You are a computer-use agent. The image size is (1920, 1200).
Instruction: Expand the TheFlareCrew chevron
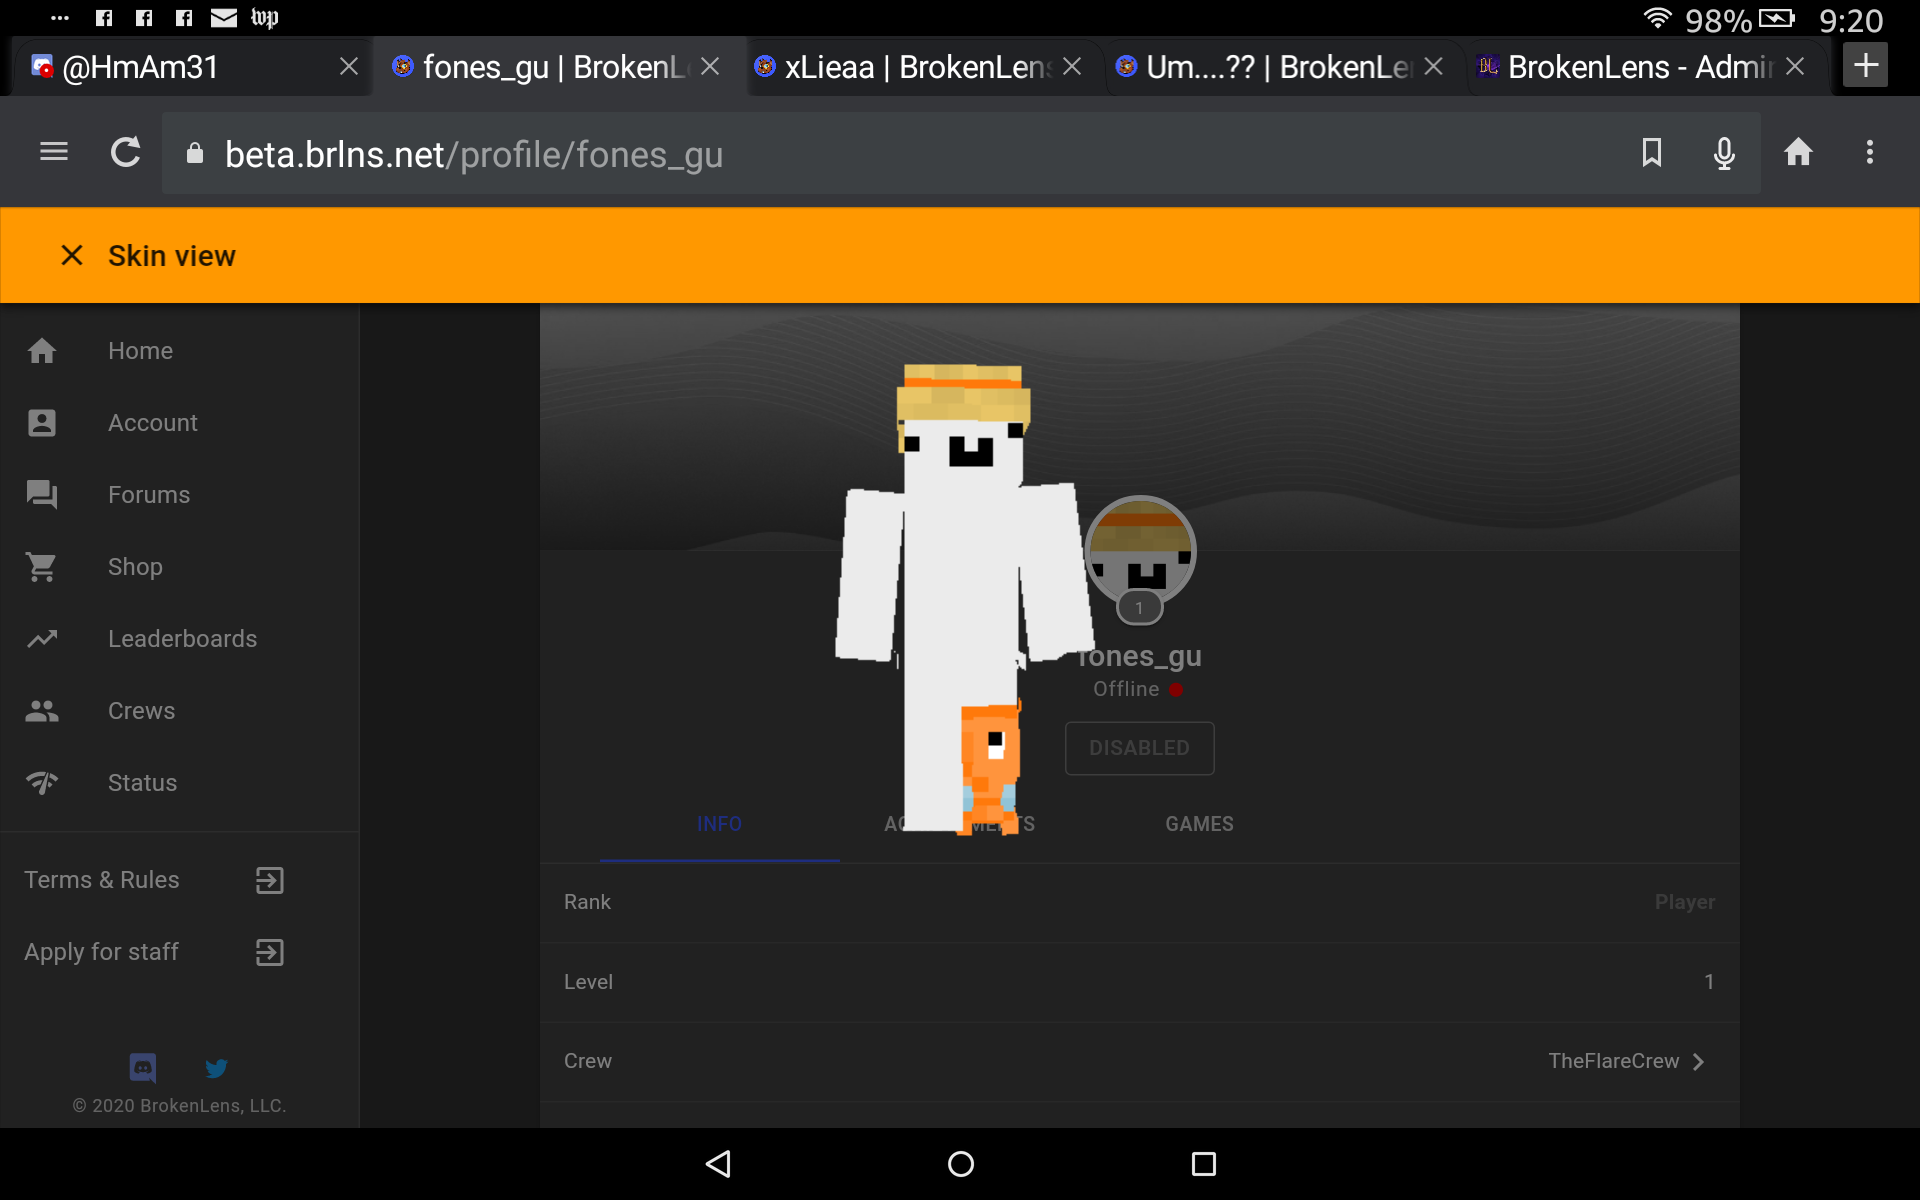tap(1698, 1062)
